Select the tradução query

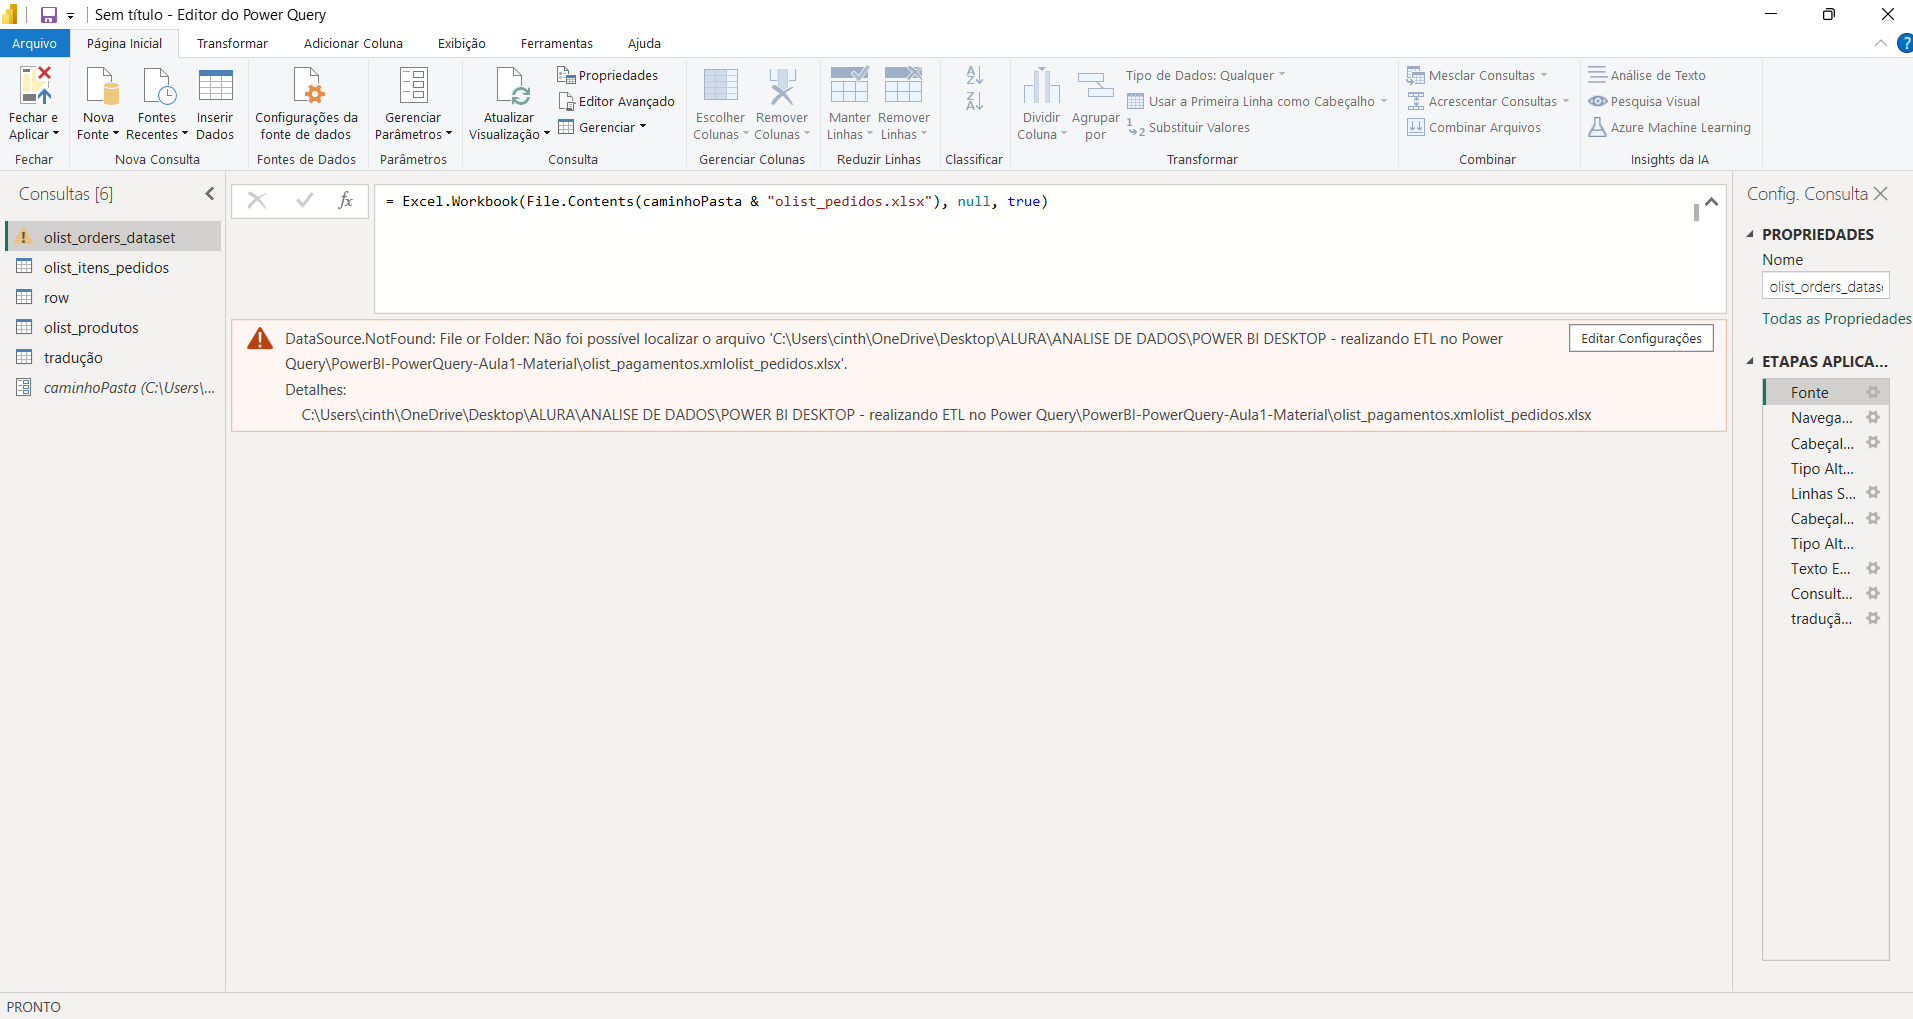pyautogui.click(x=113, y=357)
